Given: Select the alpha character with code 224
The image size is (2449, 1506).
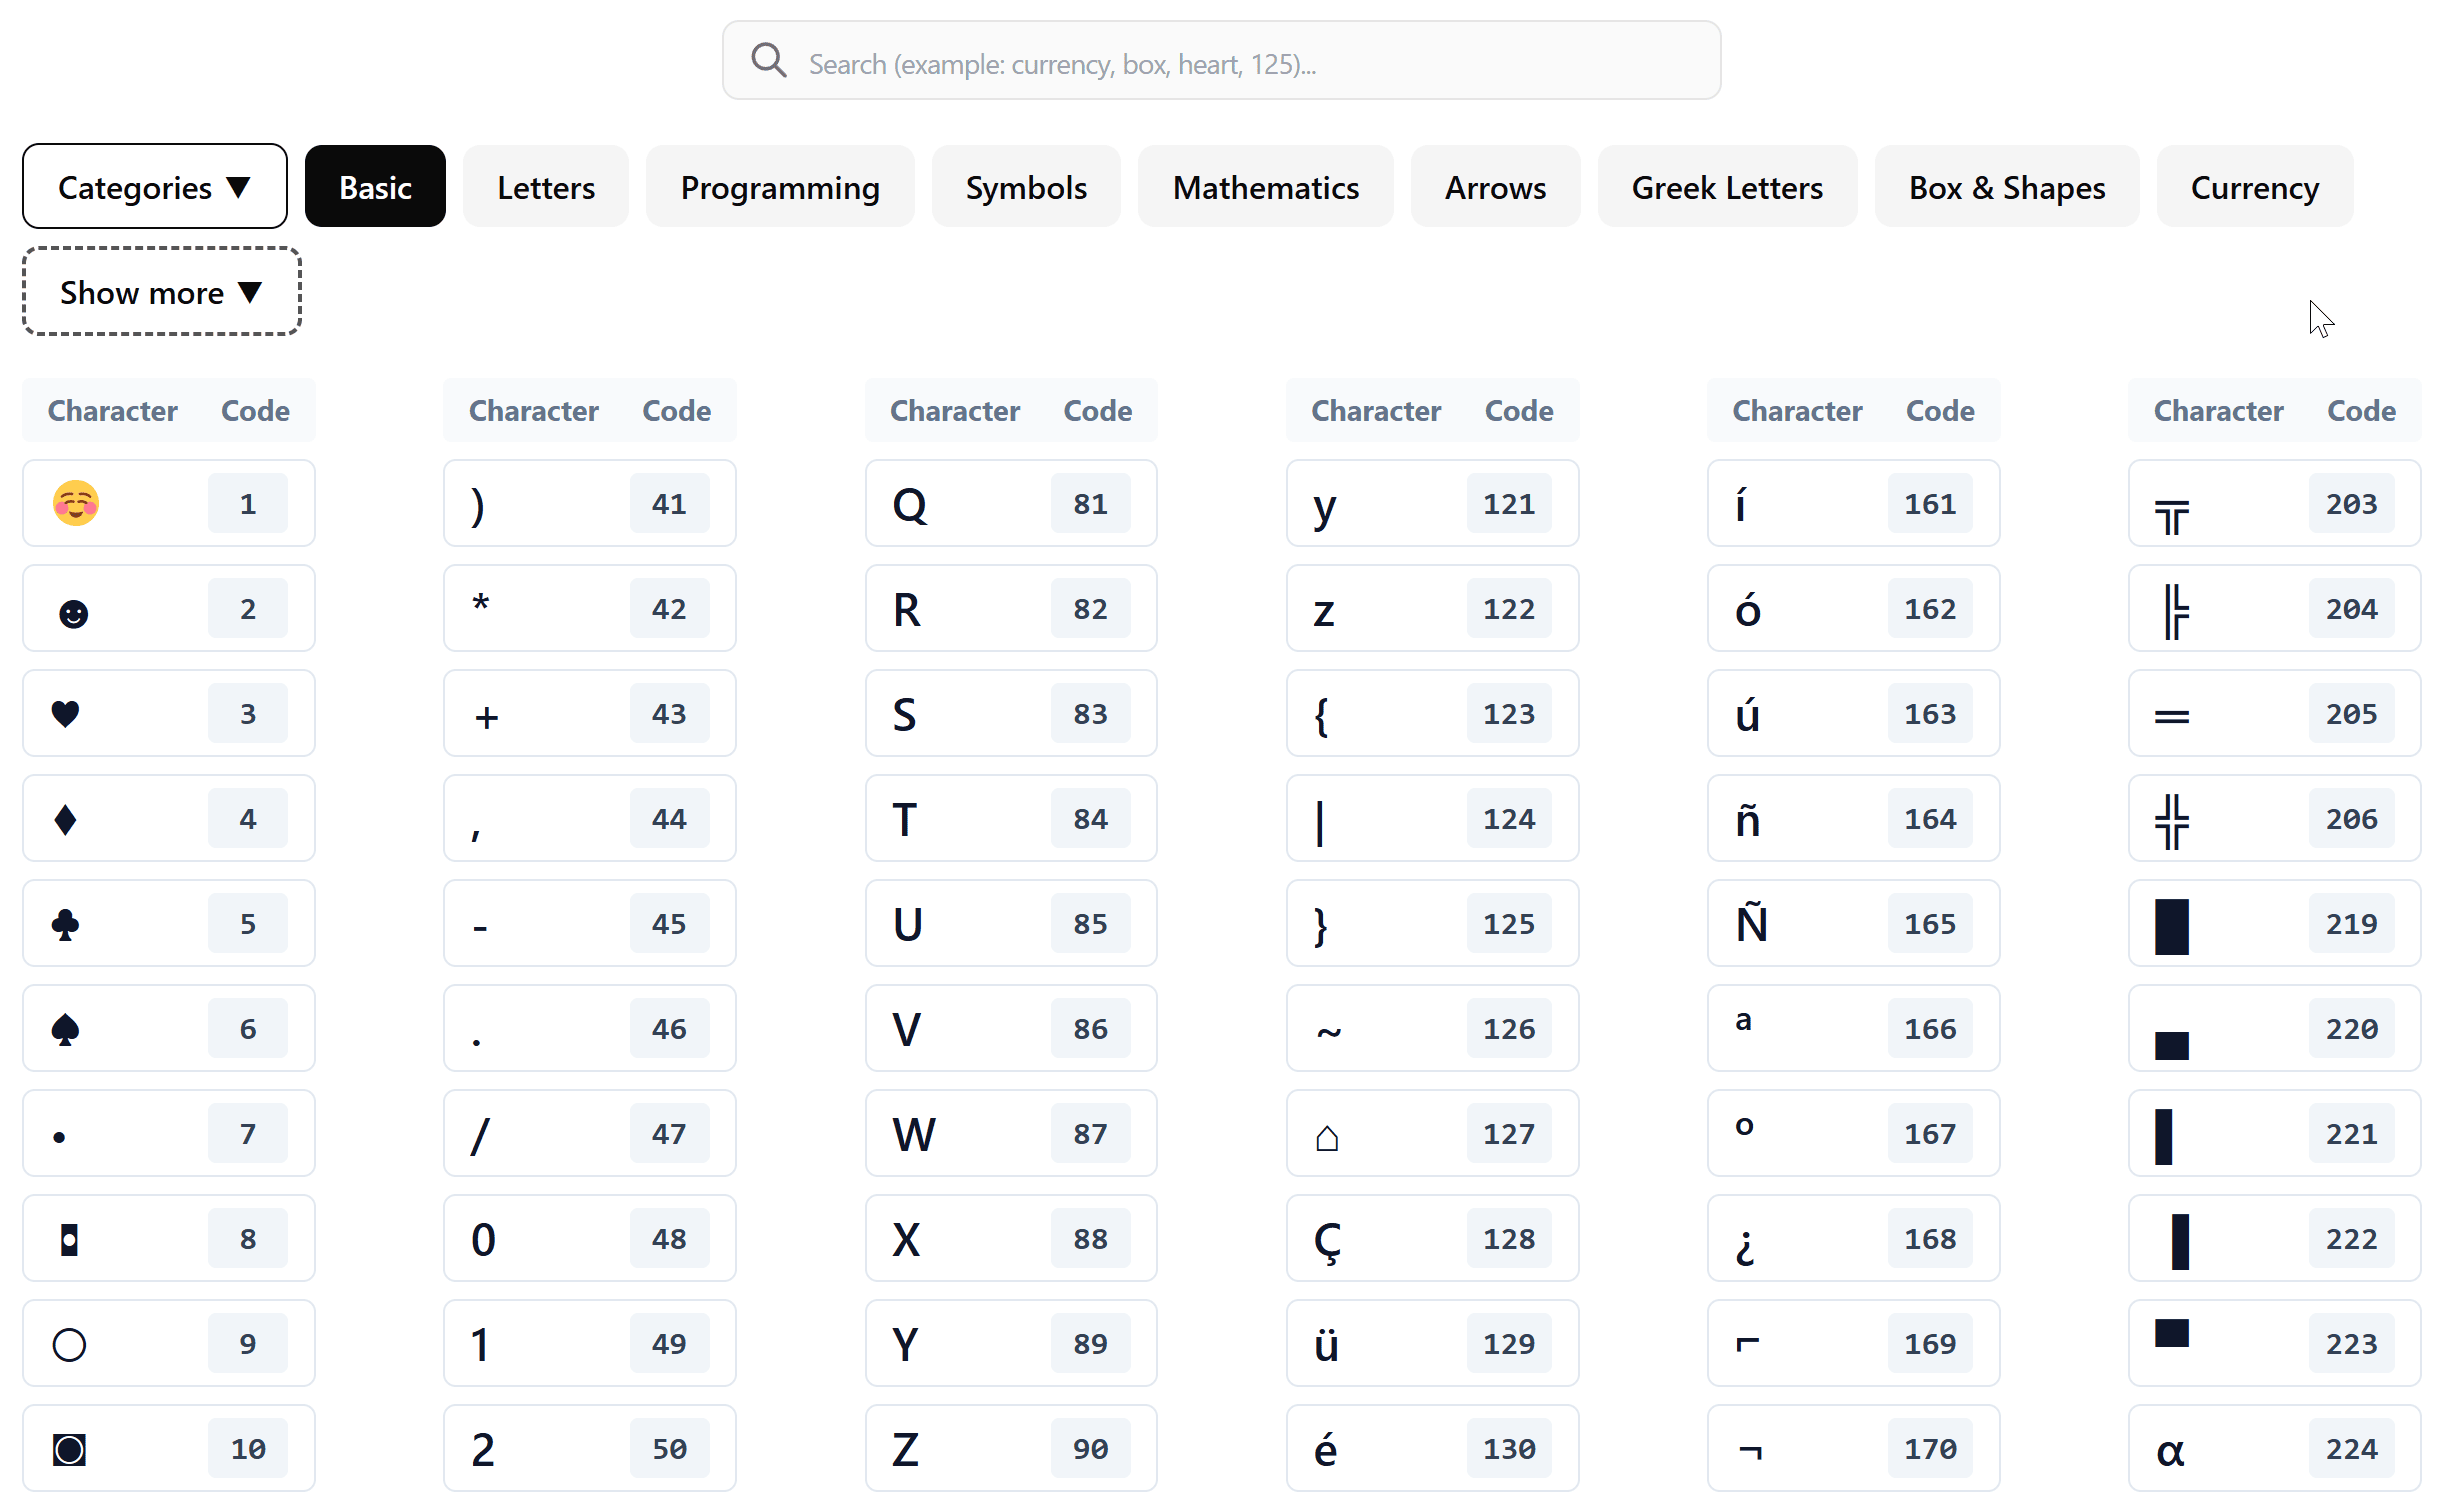Looking at the screenshot, I should (2170, 1450).
